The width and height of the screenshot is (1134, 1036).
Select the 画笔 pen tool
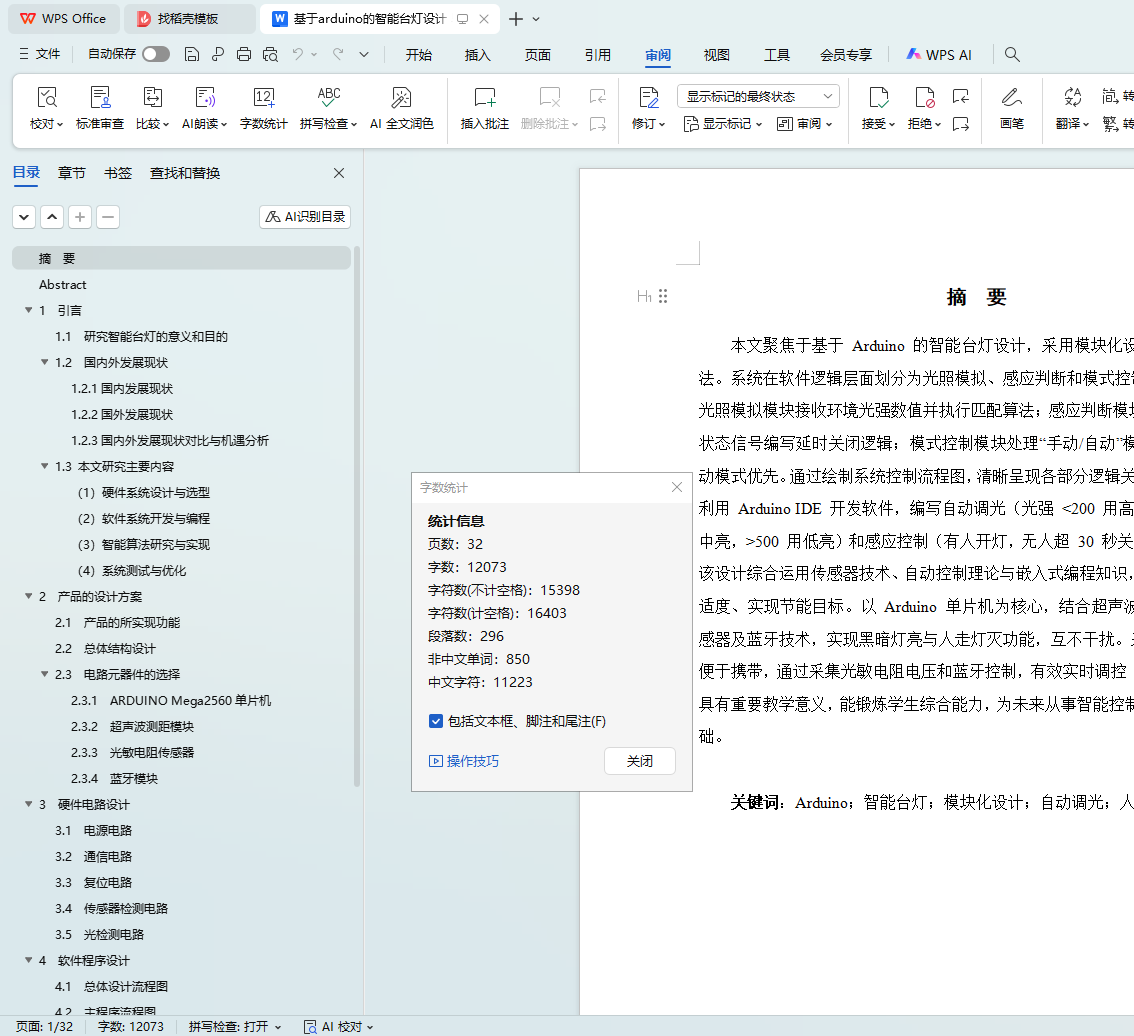tap(1011, 98)
